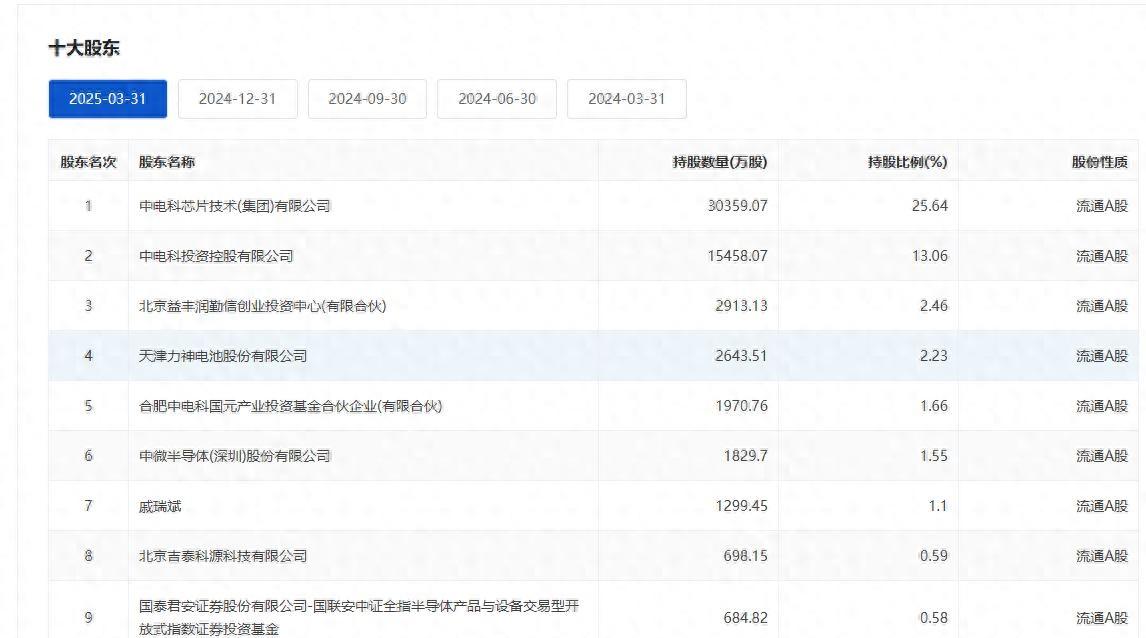The height and width of the screenshot is (638, 1146).
Task: Click holding amount 698.15
Action: tap(745, 556)
